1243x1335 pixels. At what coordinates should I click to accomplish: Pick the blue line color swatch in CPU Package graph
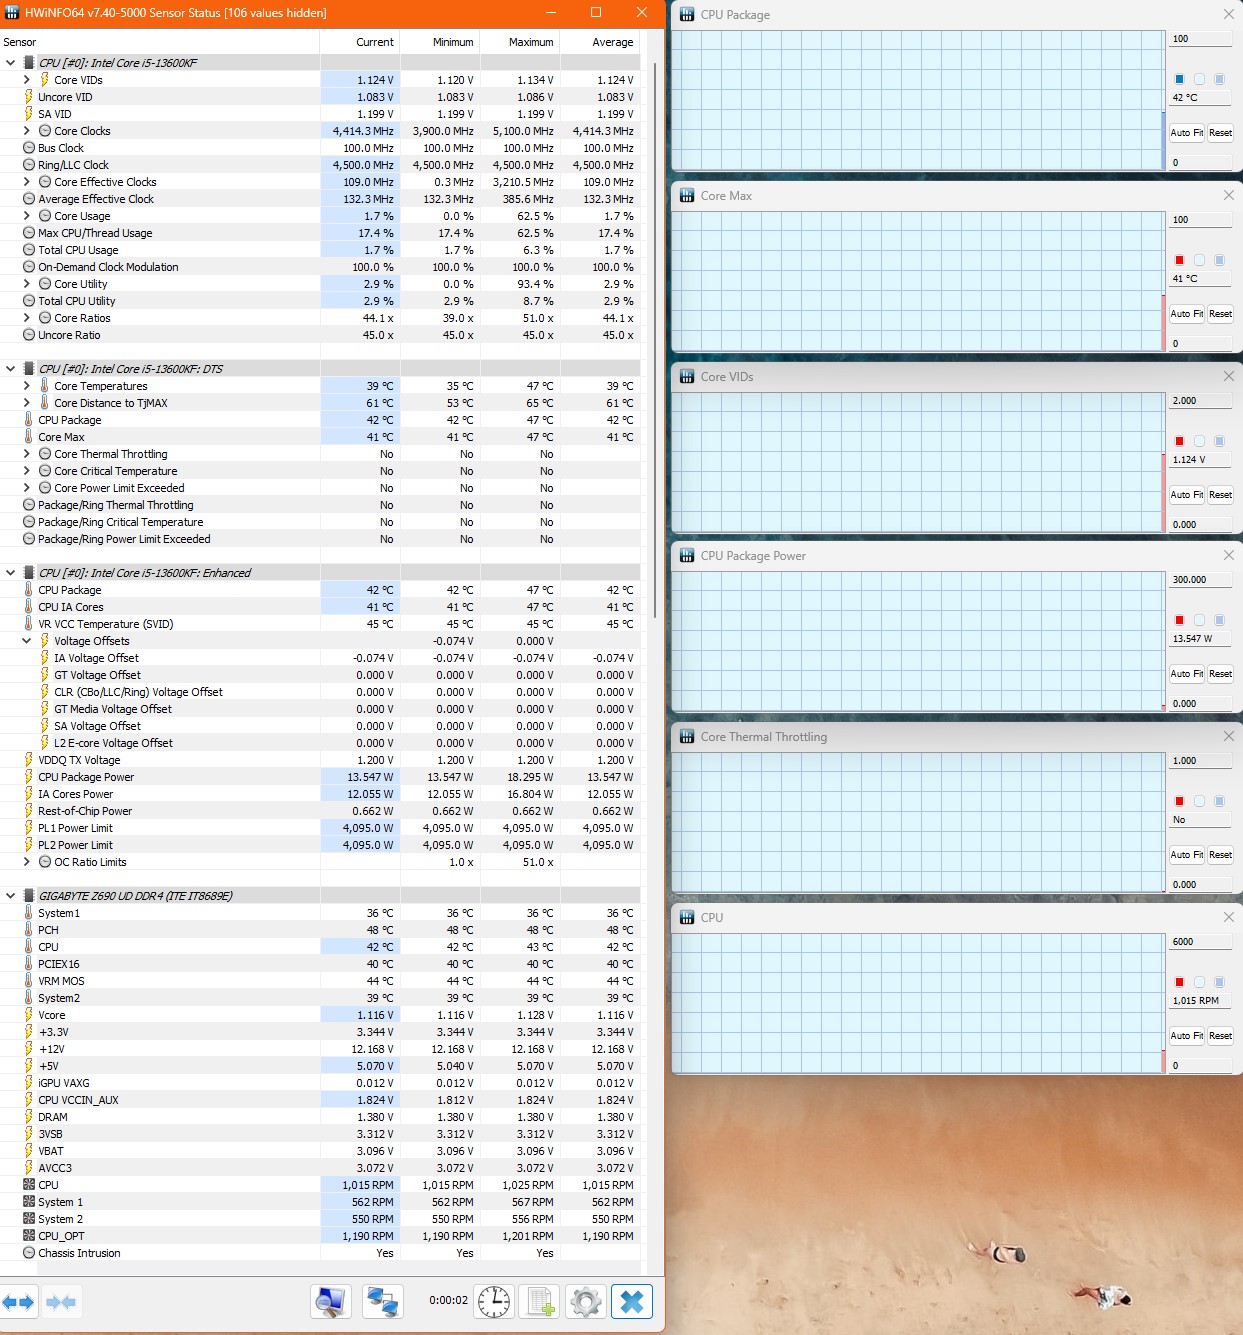[x=1179, y=79]
